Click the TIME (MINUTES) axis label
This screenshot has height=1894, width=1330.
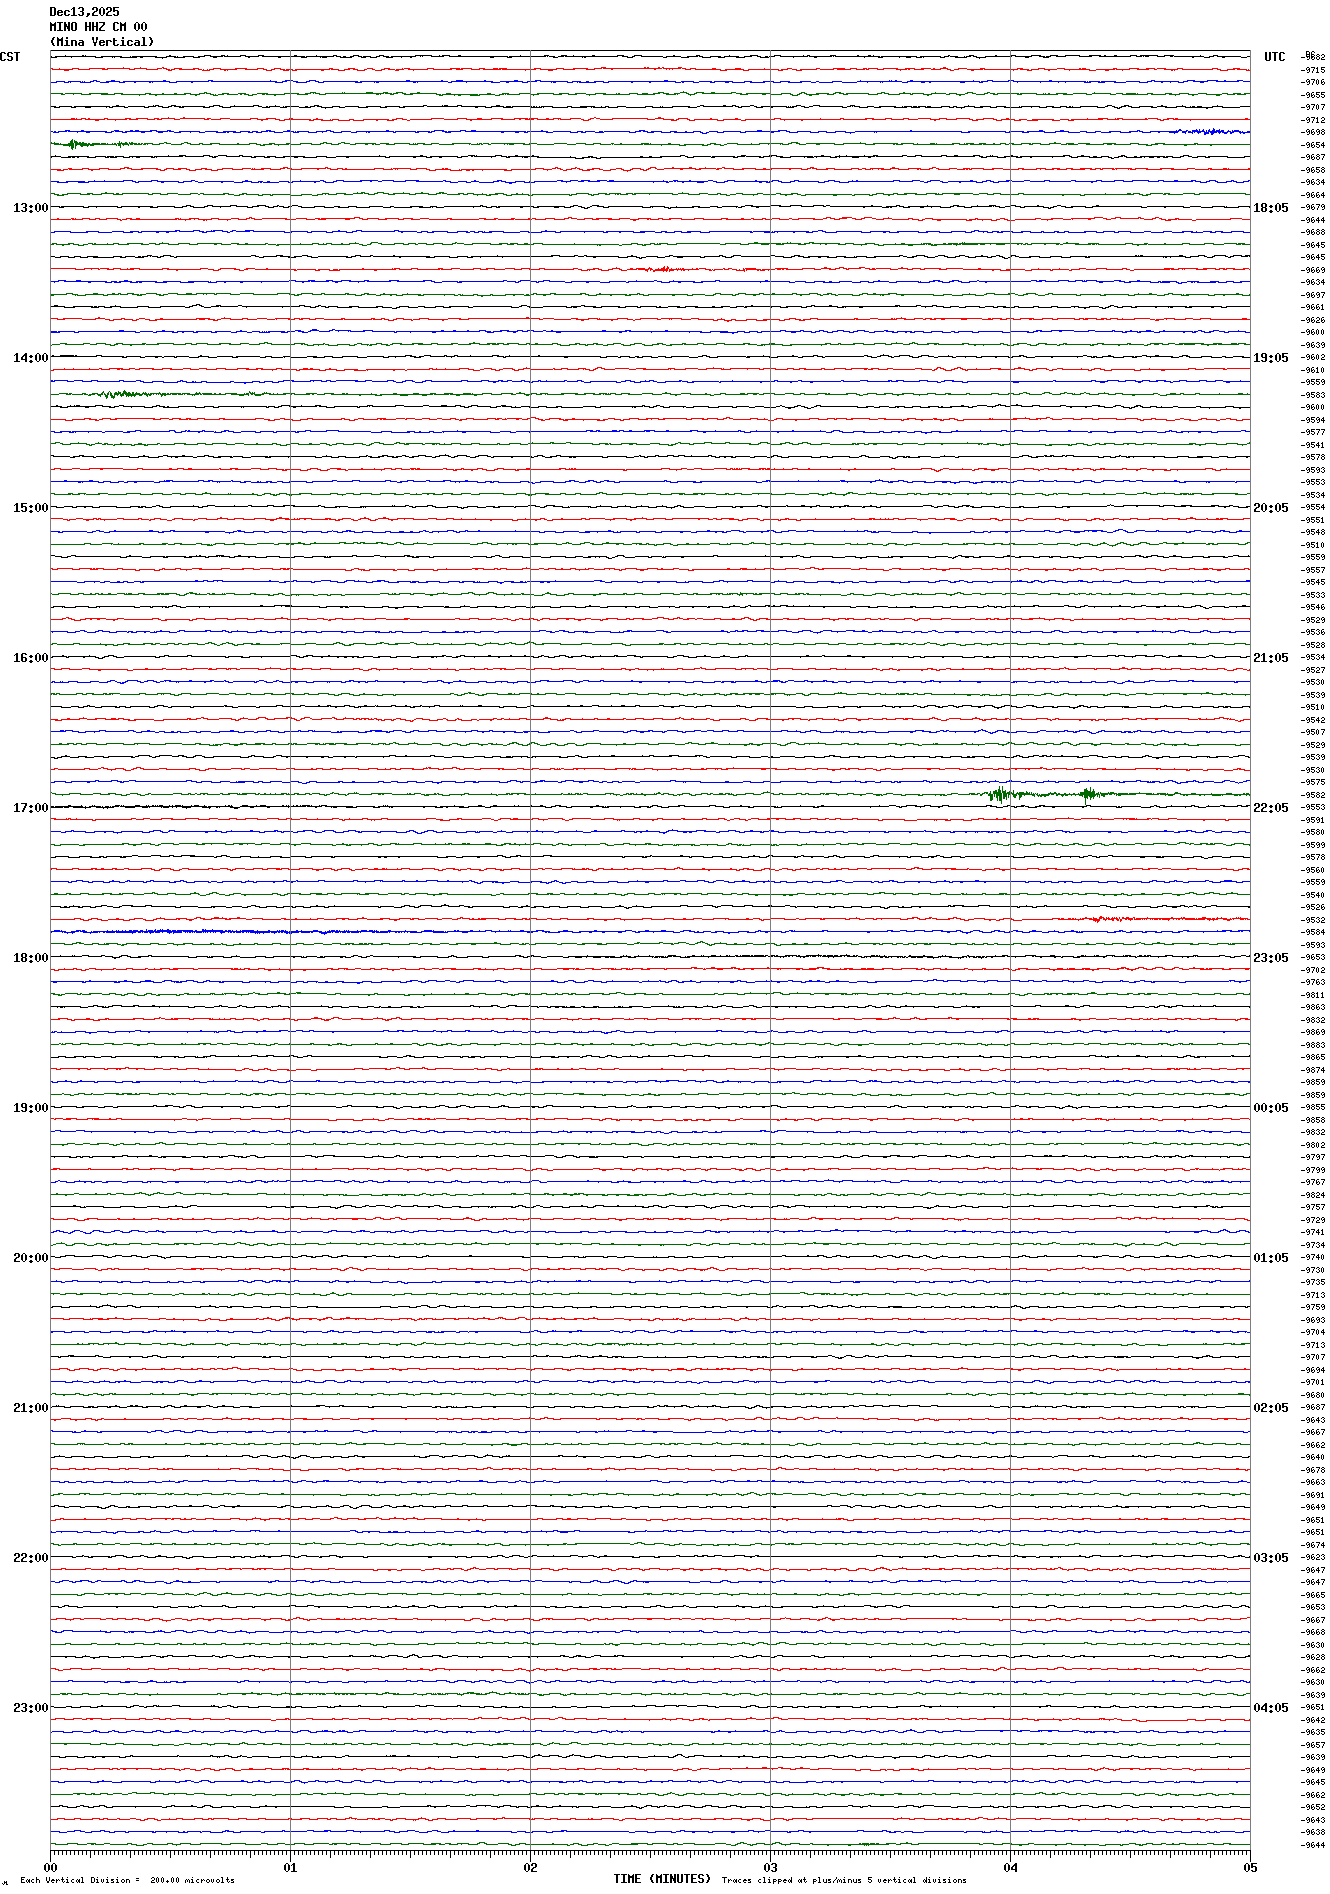click(662, 1879)
